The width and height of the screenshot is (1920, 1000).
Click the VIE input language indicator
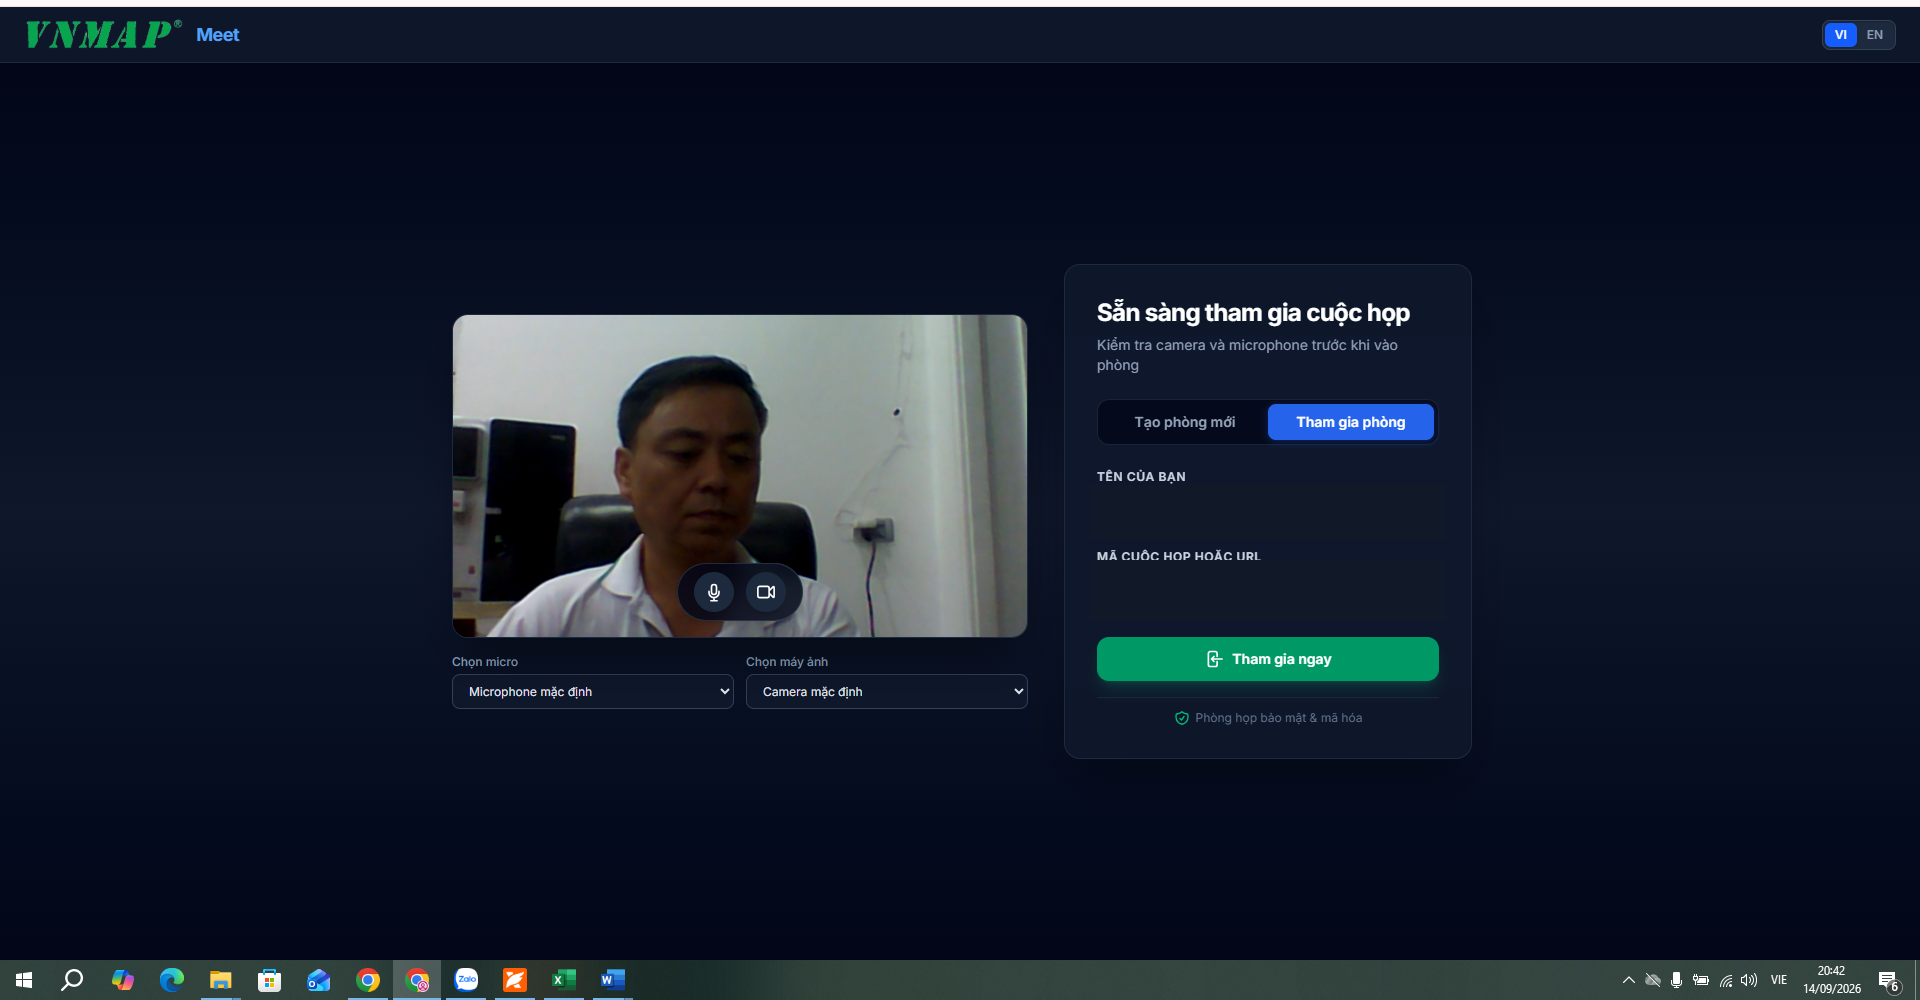coord(1779,980)
